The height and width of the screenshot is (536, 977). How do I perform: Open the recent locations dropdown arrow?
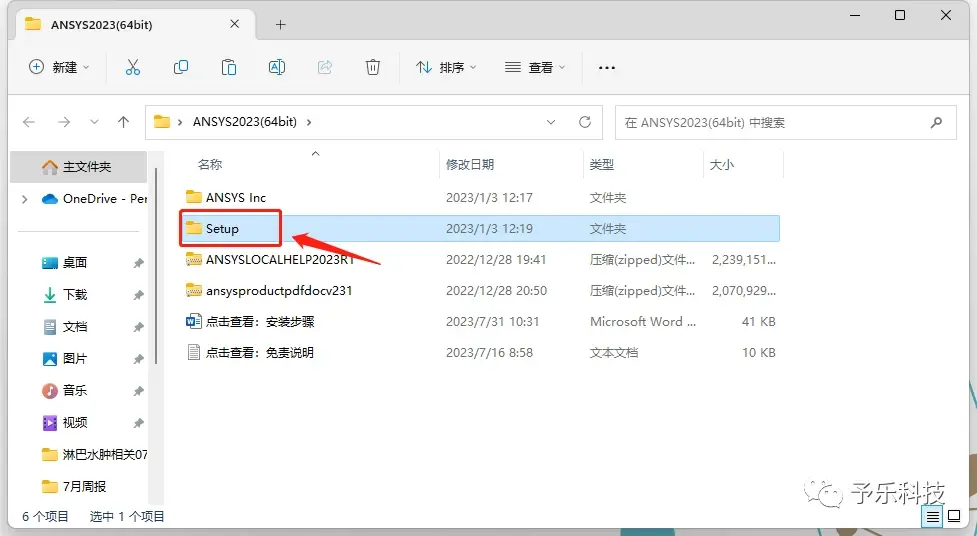click(x=94, y=122)
